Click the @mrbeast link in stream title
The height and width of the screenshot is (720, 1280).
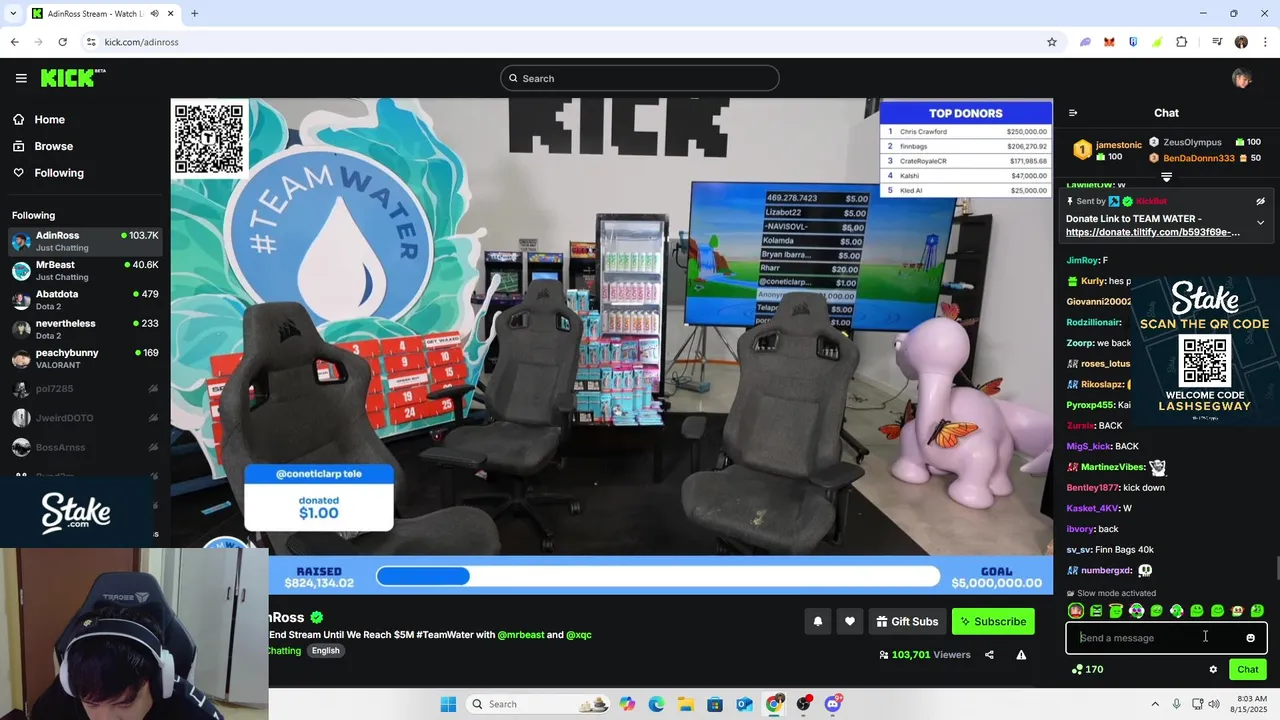click(521, 635)
